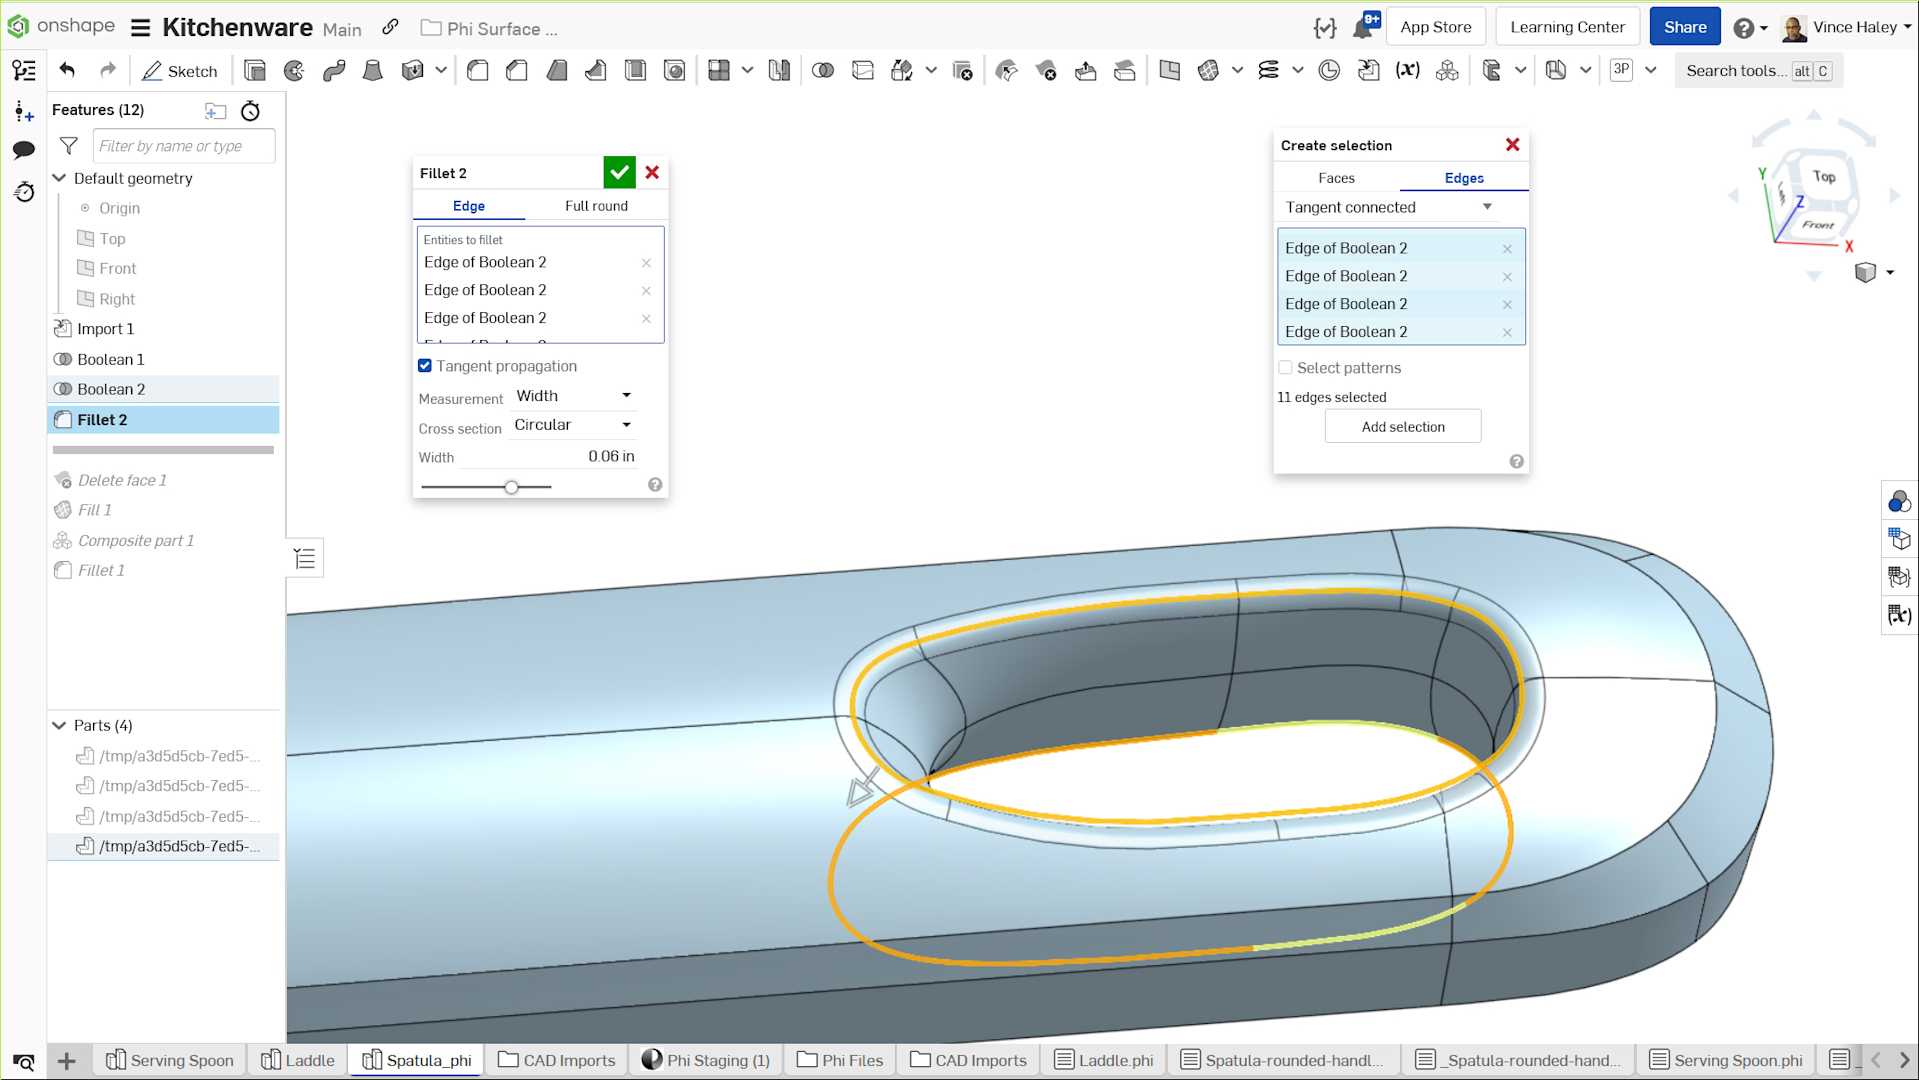Enable the Select patterns checkbox
1919x1080 pixels.
click(x=1286, y=368)
